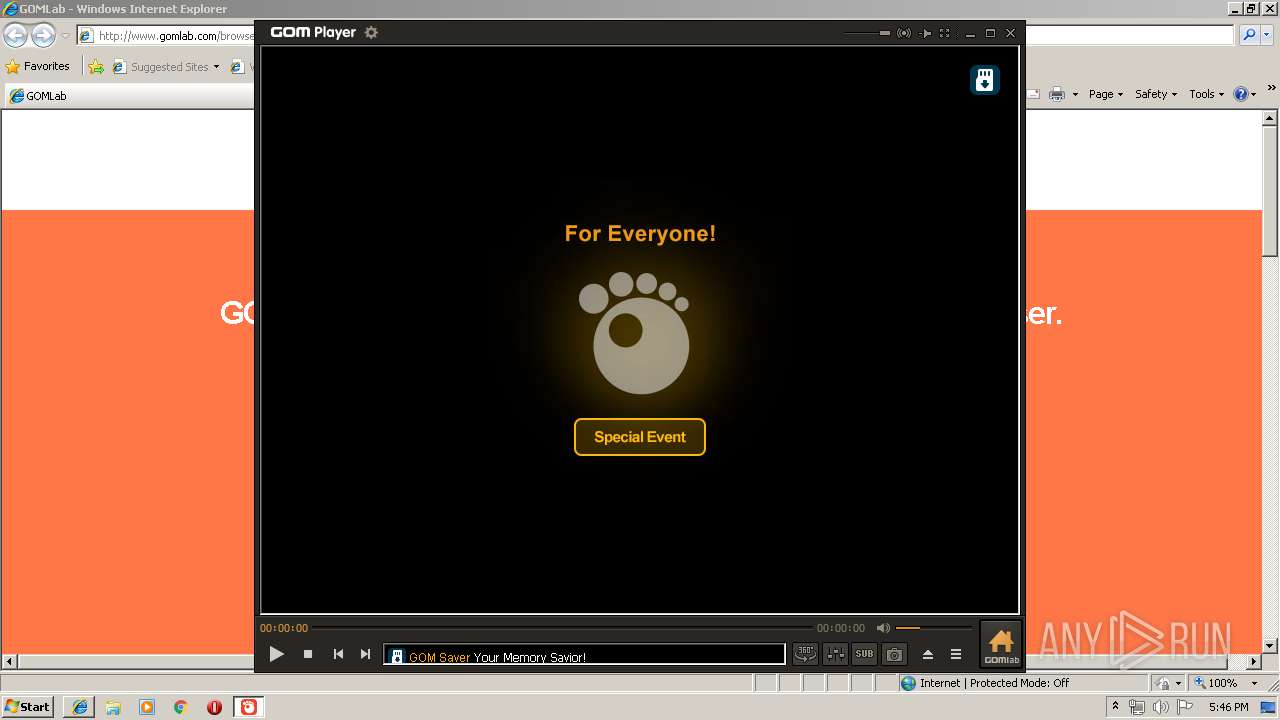The height and width of the screenshot is (720, 1280).
Task: Toggle the surround broadcast icon in title bar
Action: [904, 33]
